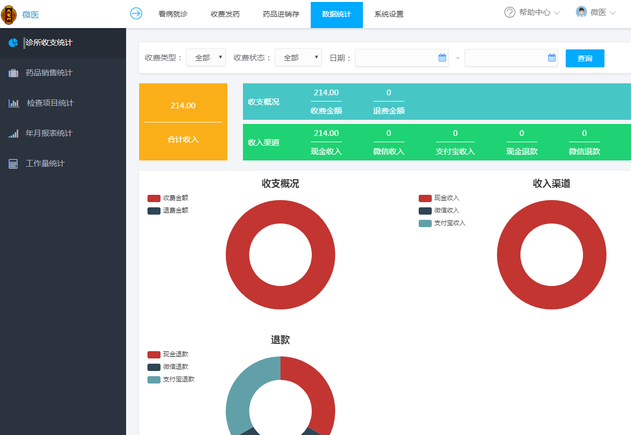Click the blue 查询 button
Image resolution: width=632 pixels, height=435 pixels.
coord(585,58)
